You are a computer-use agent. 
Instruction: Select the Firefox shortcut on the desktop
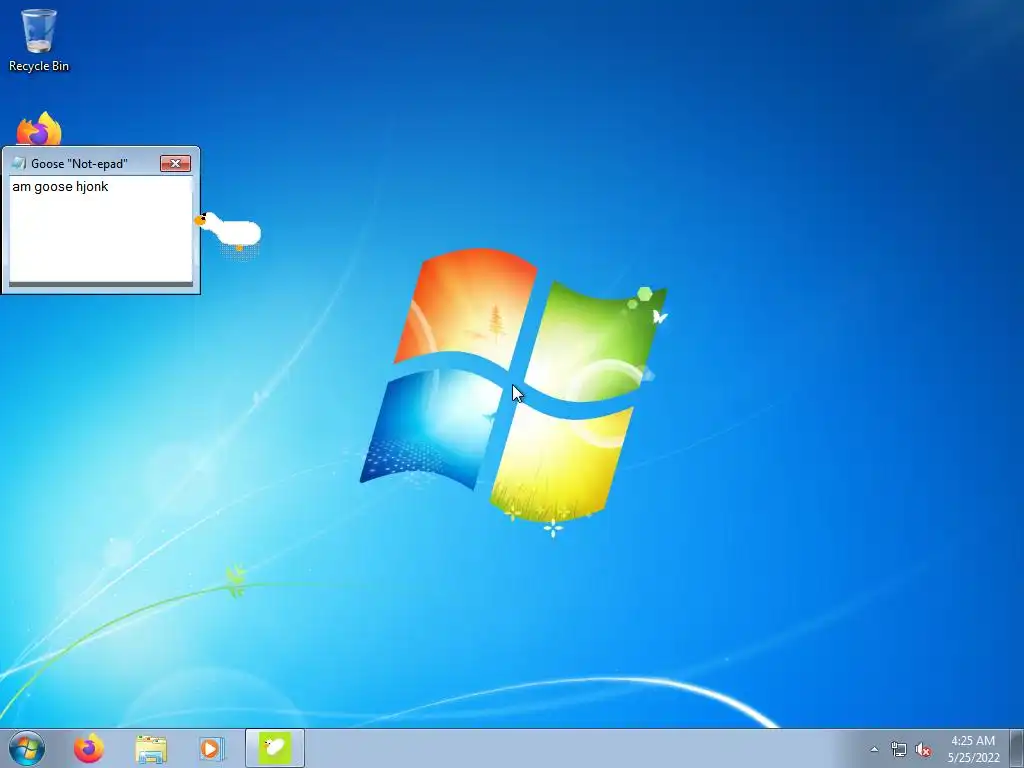39,129
